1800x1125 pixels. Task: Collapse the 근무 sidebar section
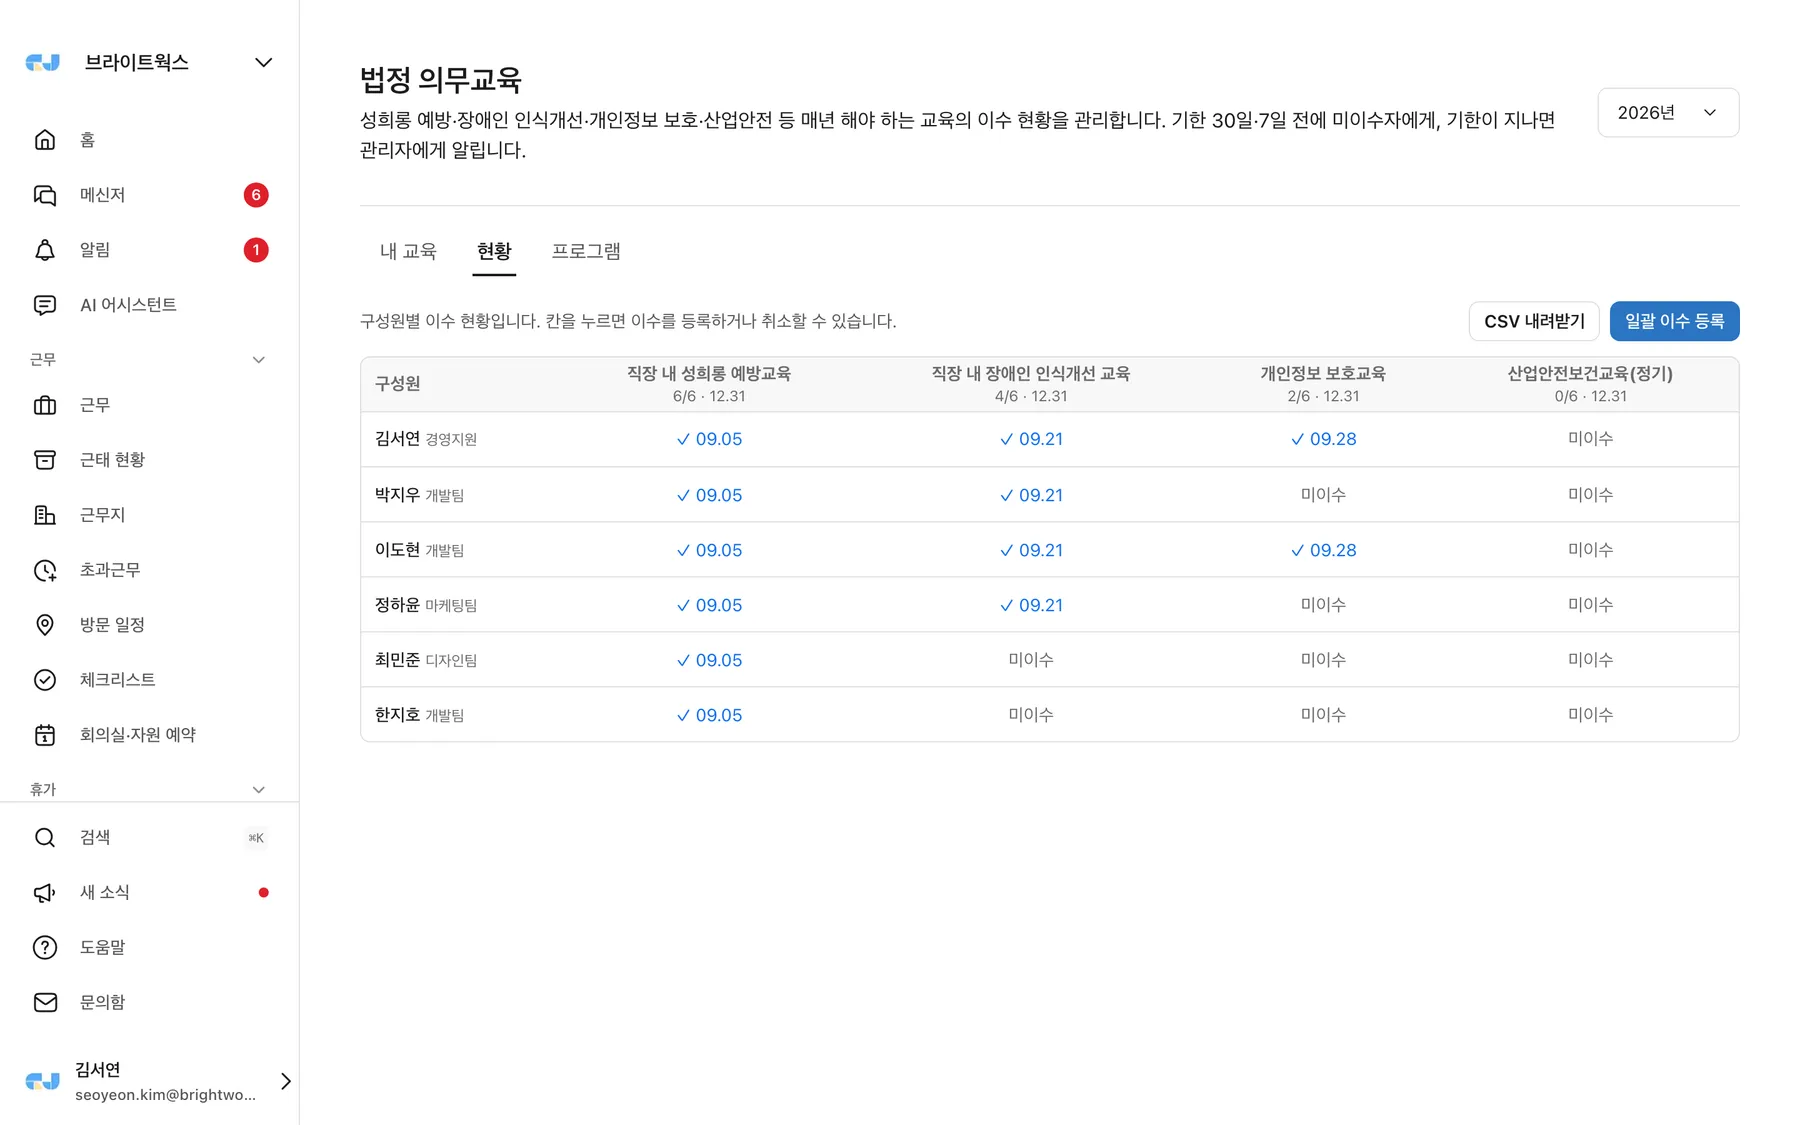(259, 360)
